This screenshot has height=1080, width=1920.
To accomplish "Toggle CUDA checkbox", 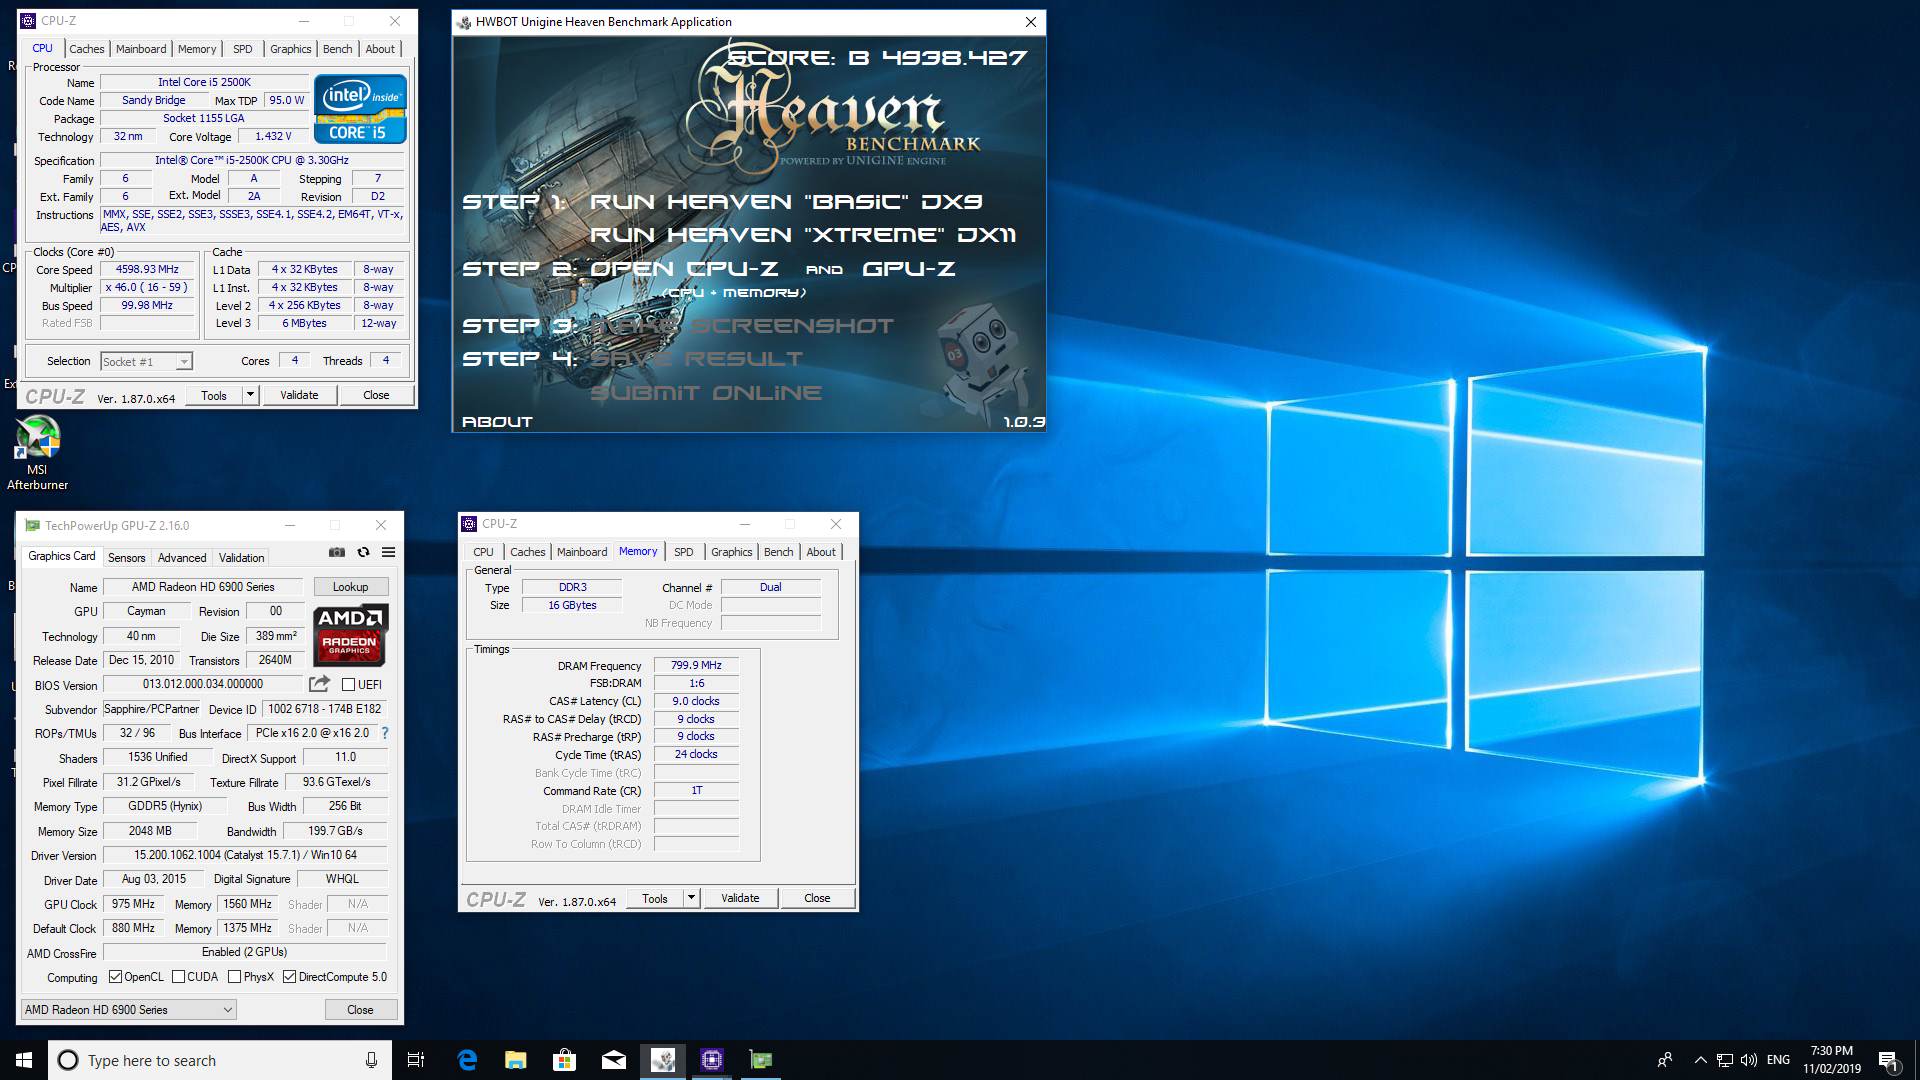I will point(178,977).
